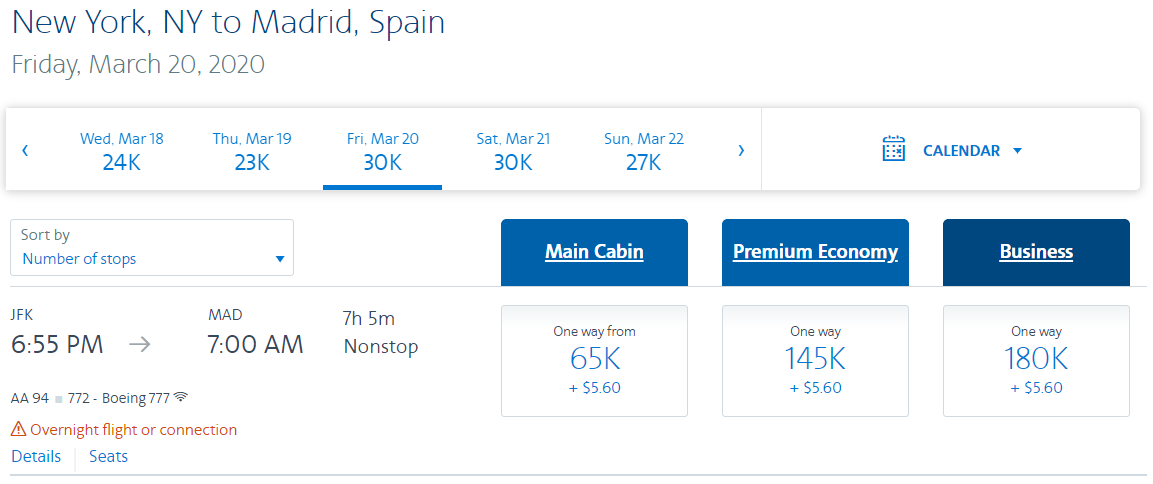Select the Thu, Mar 19 23K date tab
The width and height of the screenshot is (1153, 484).
click(252, 150)
